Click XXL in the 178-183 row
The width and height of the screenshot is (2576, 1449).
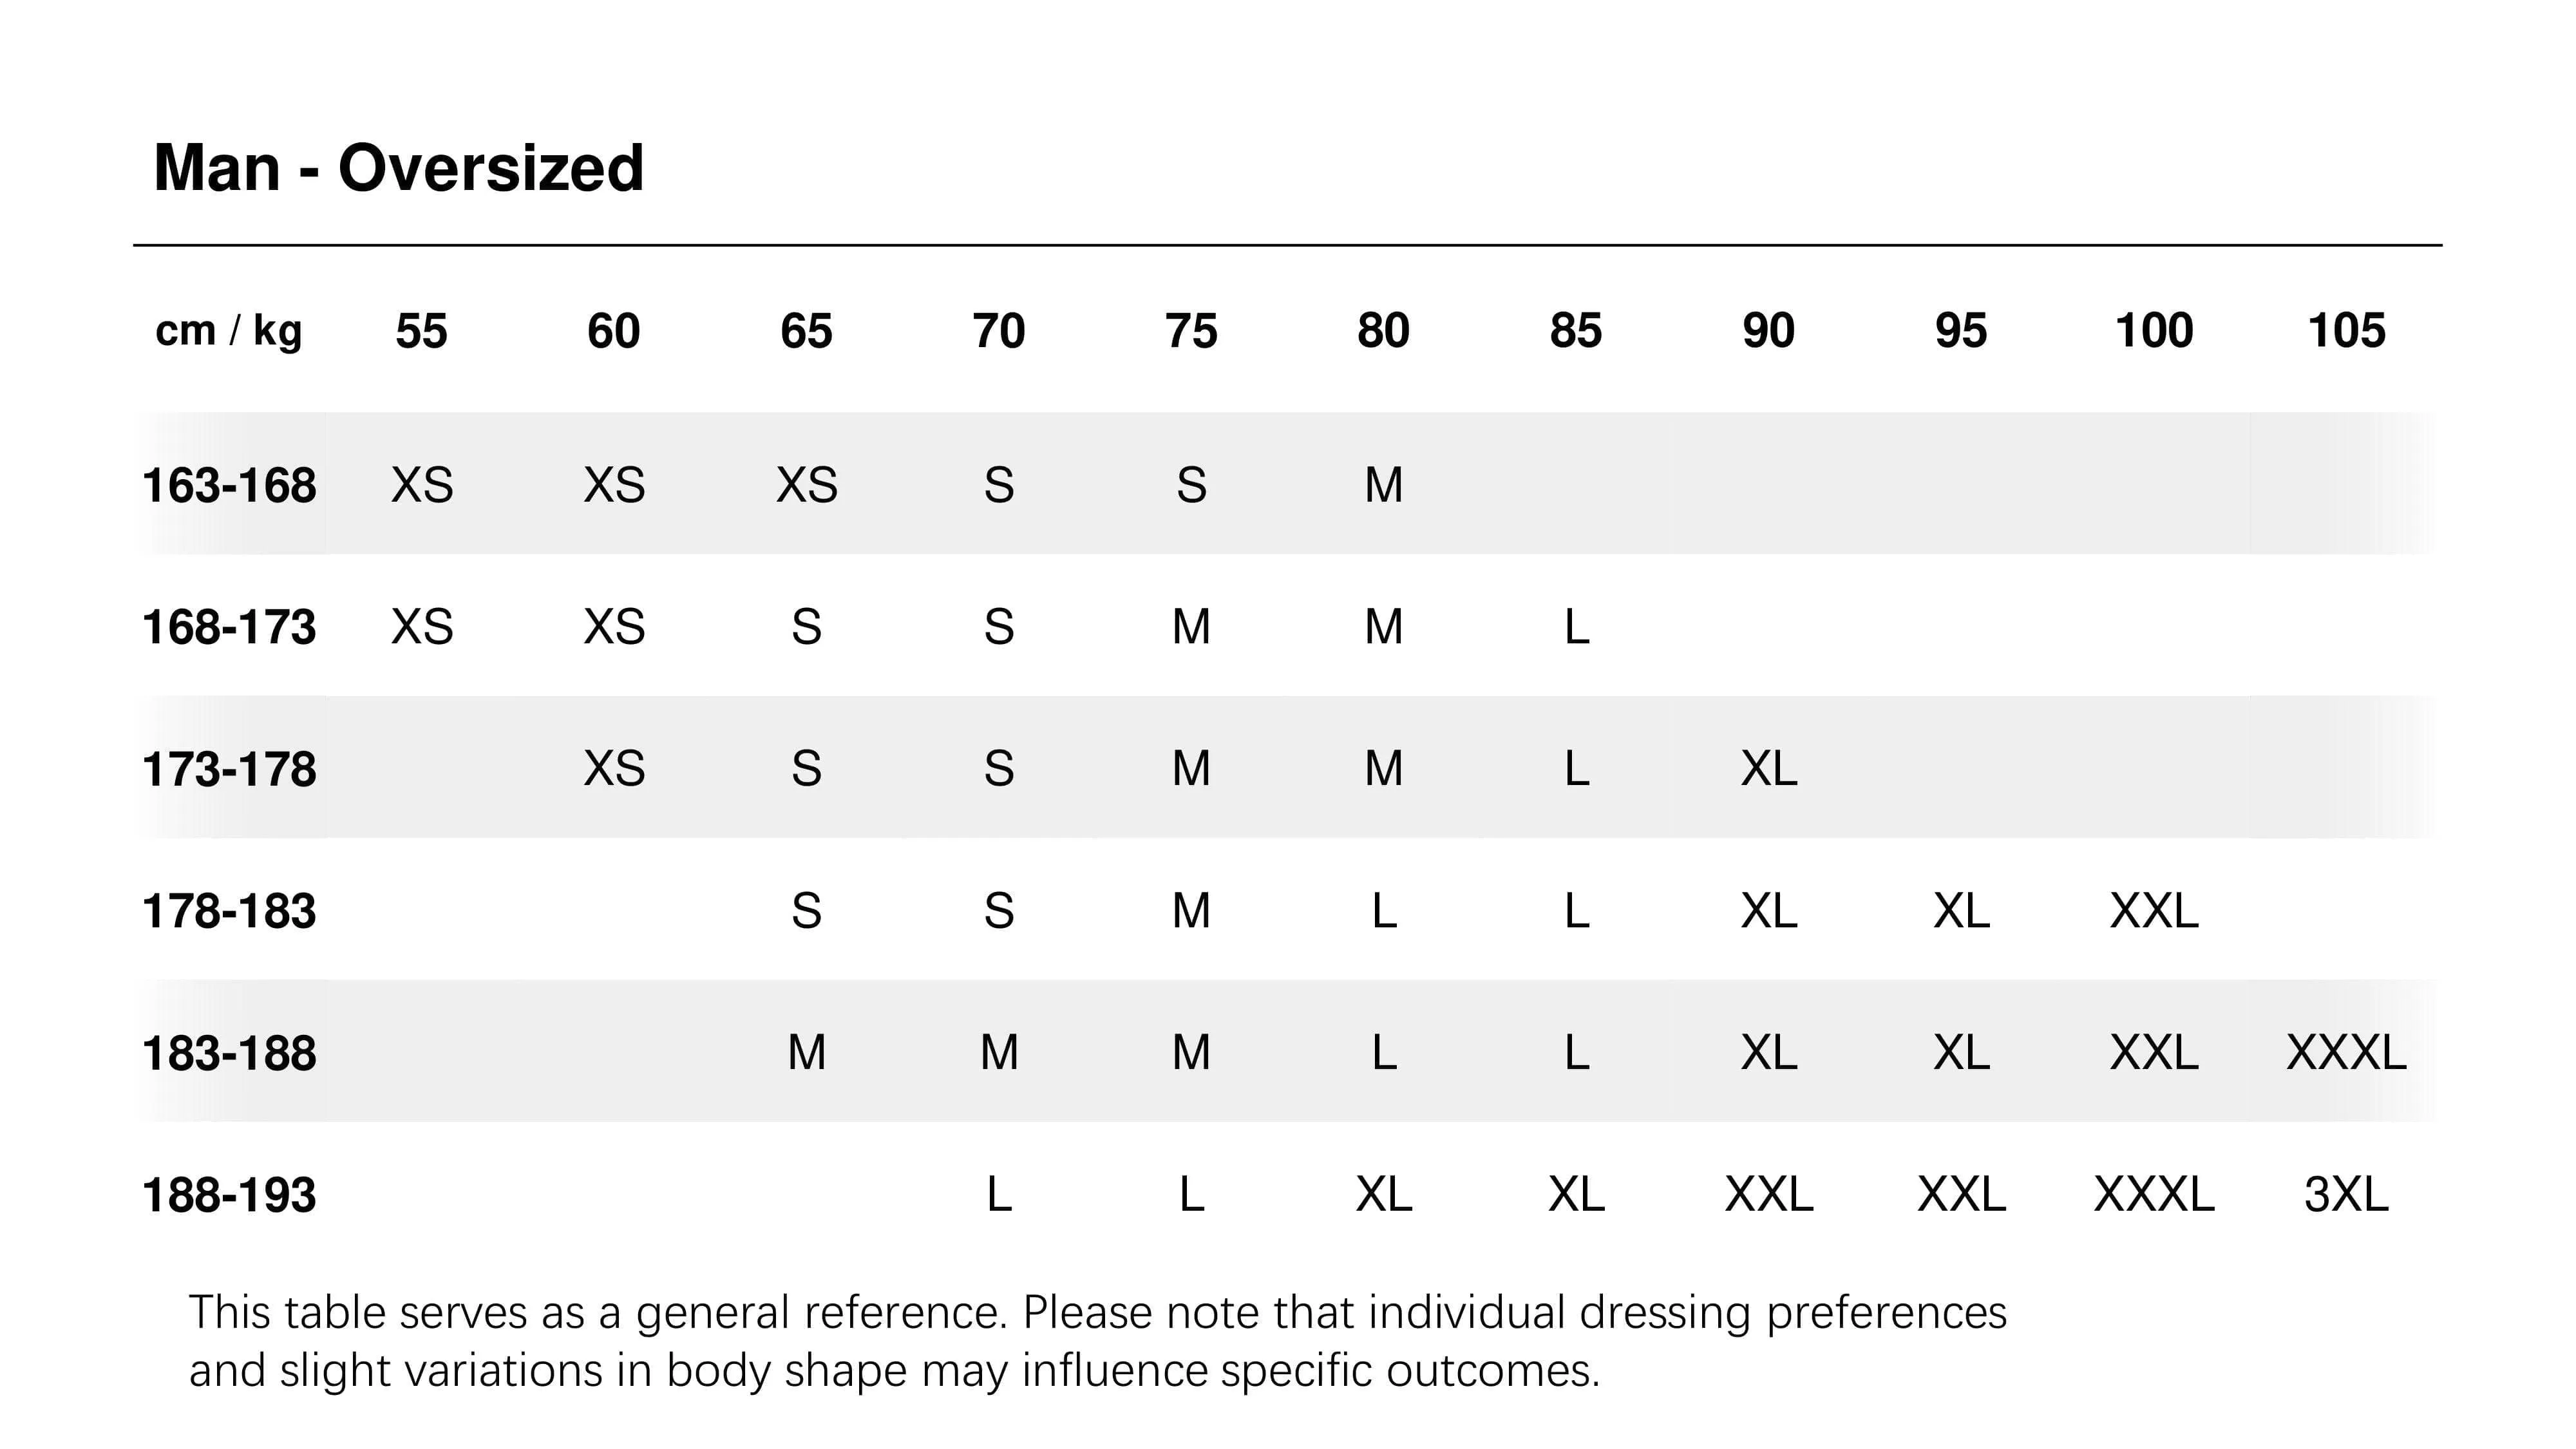(2154, 911)
